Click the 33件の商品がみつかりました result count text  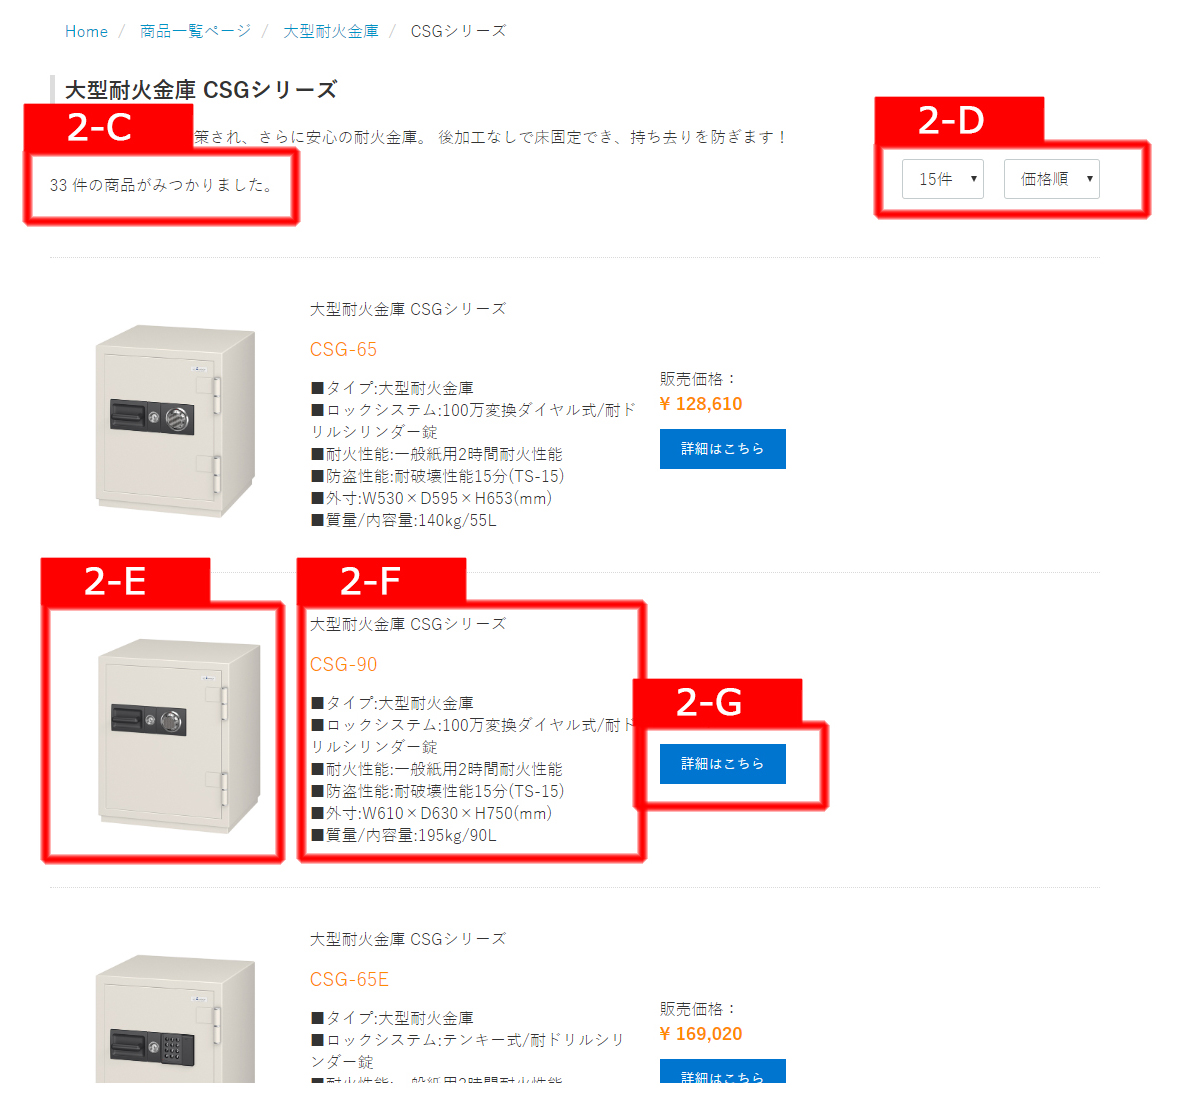click(x=162, y=185)
